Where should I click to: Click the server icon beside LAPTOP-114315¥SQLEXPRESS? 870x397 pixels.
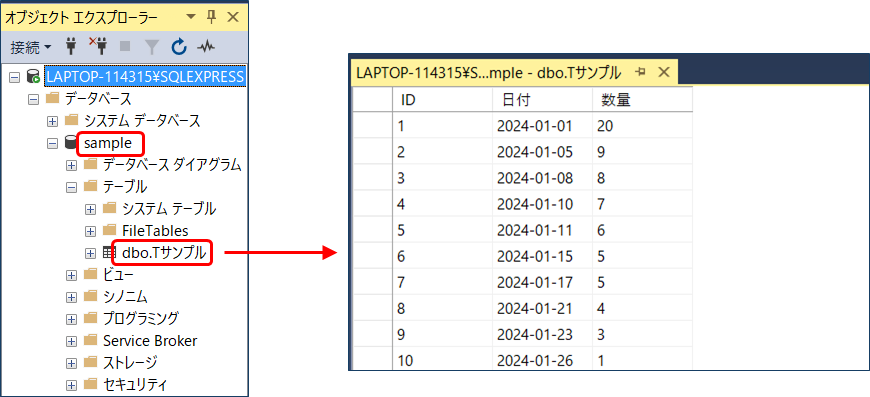tap(33, 77)
